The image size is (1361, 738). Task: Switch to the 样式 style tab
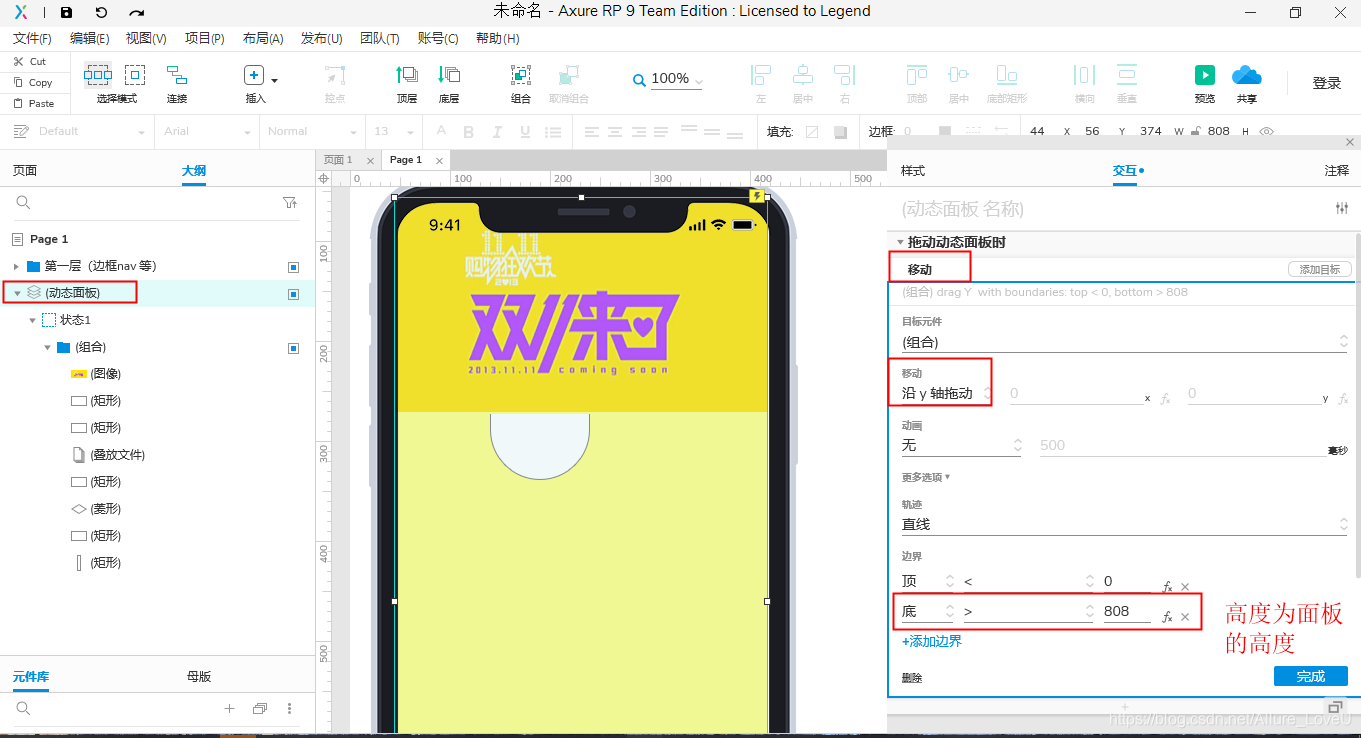pyautogui.click(x=913, y=171)
